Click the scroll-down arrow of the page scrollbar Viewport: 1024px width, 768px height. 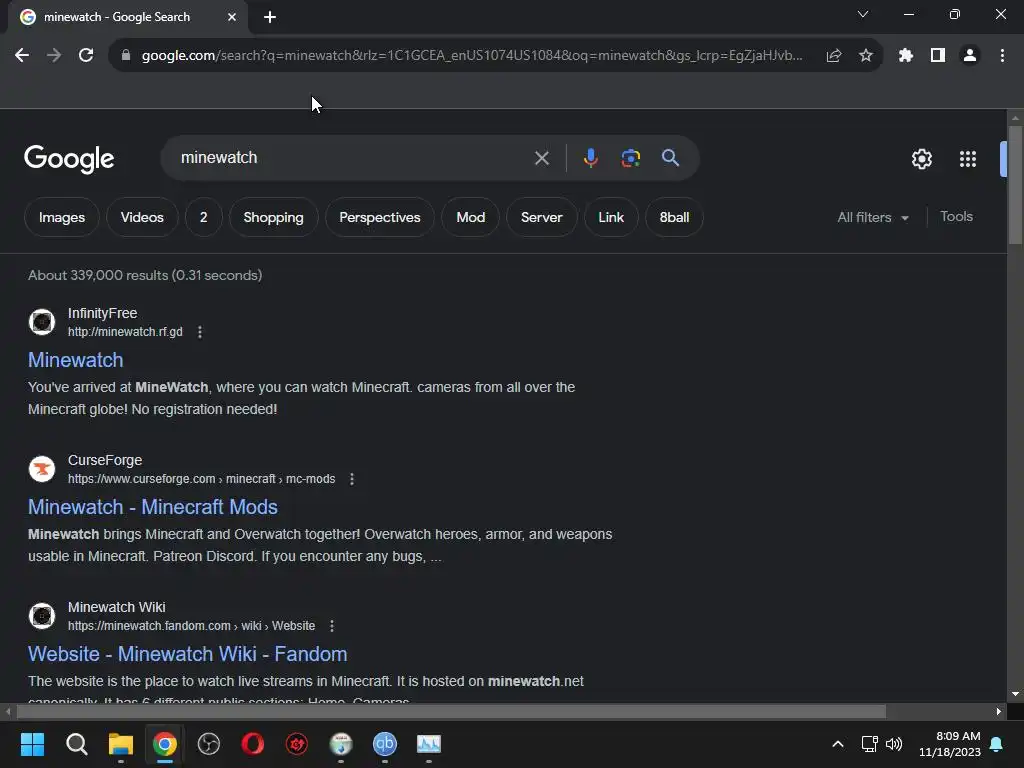pos(1015,694)
